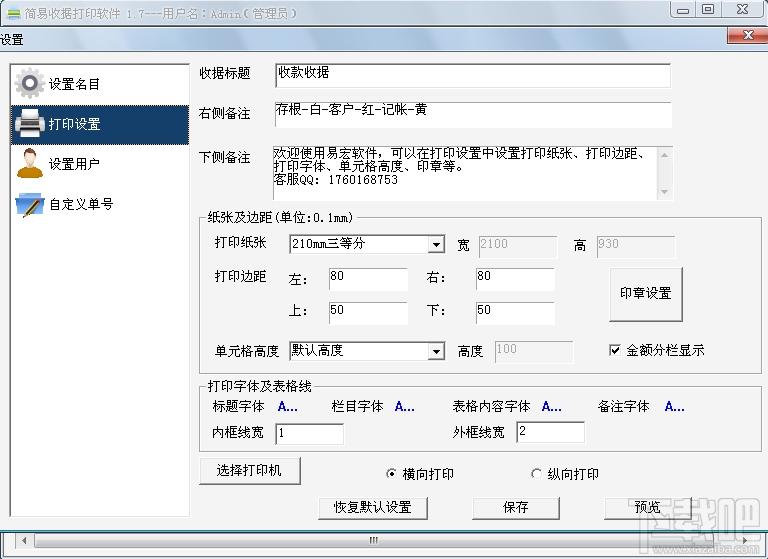Click 选择打印机 button
This screenshot has height=559, width=768.
click(250, 471)
